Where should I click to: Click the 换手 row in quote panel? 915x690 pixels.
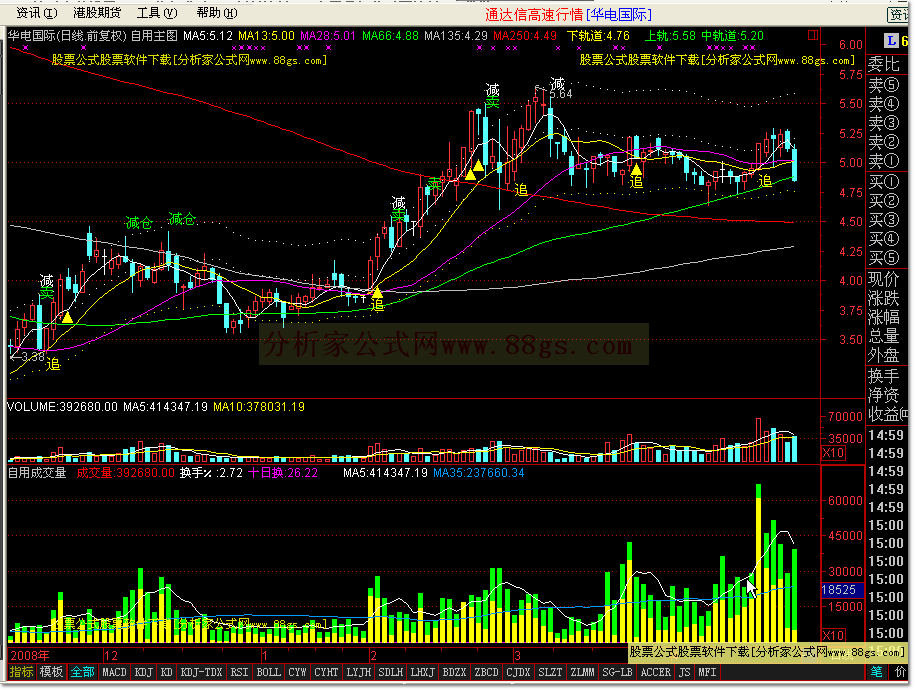tap(884, 375)
